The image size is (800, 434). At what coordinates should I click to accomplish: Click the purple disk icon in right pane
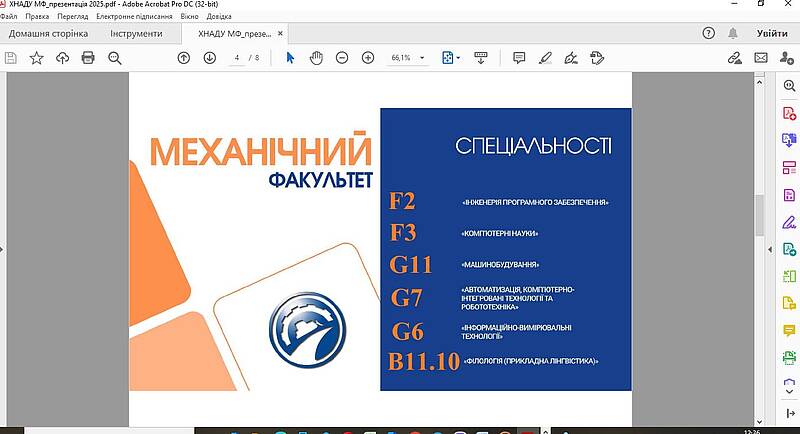789,195
